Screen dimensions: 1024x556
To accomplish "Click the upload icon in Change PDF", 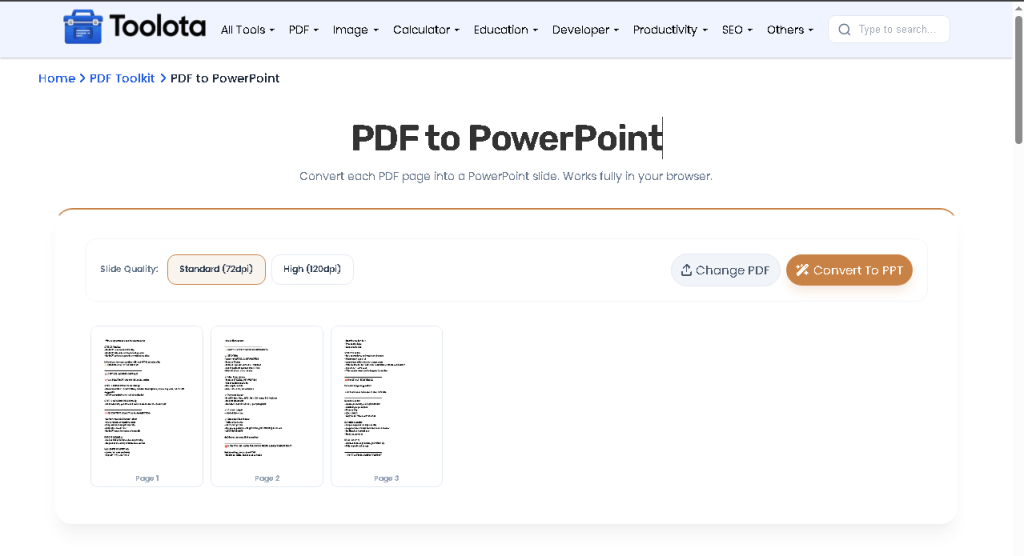I will (x=686, y=270).
